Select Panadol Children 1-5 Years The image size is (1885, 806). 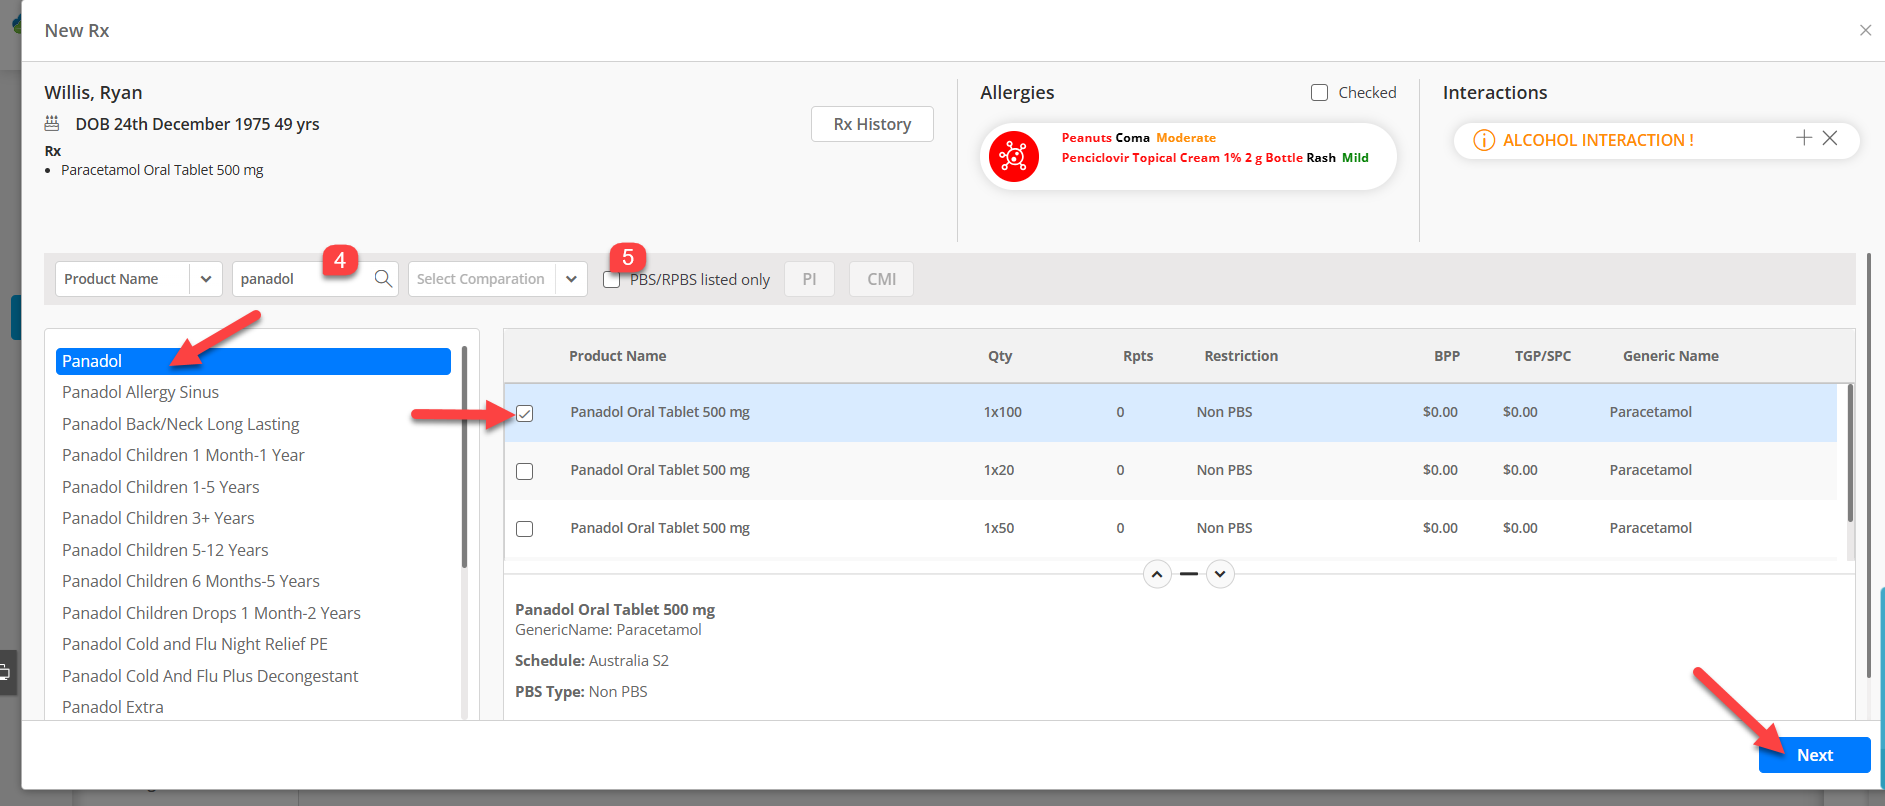pyautogui.click(x=160, y=487)
